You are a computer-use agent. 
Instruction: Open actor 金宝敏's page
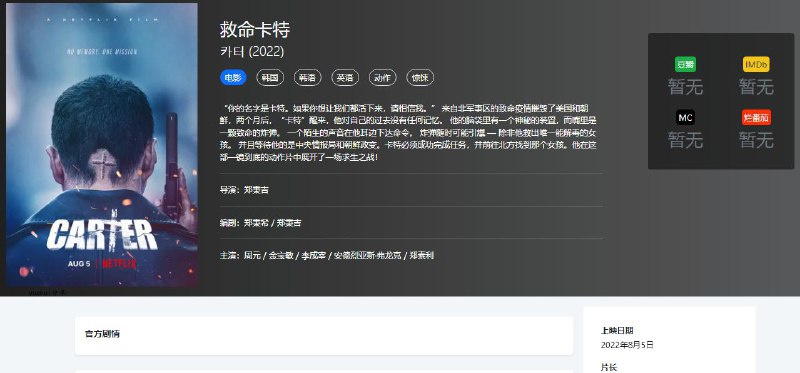pos(282,256)
